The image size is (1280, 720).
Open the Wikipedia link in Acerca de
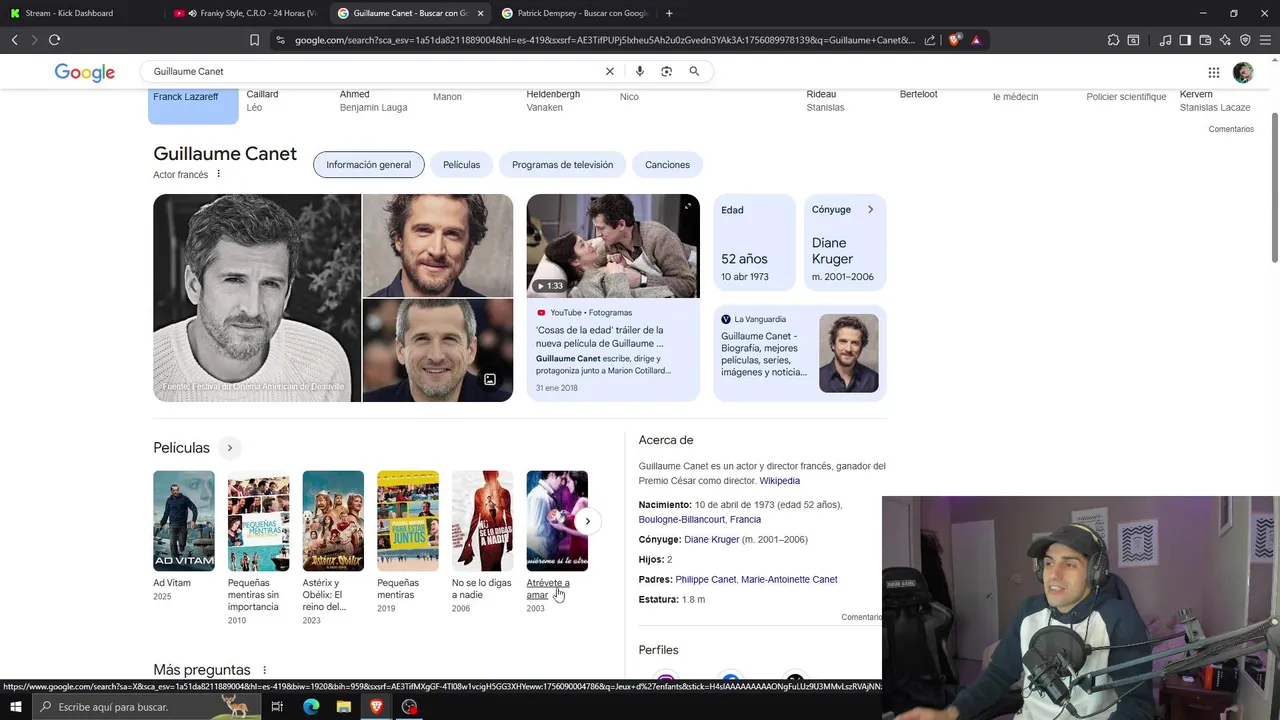tap(780, 481)
